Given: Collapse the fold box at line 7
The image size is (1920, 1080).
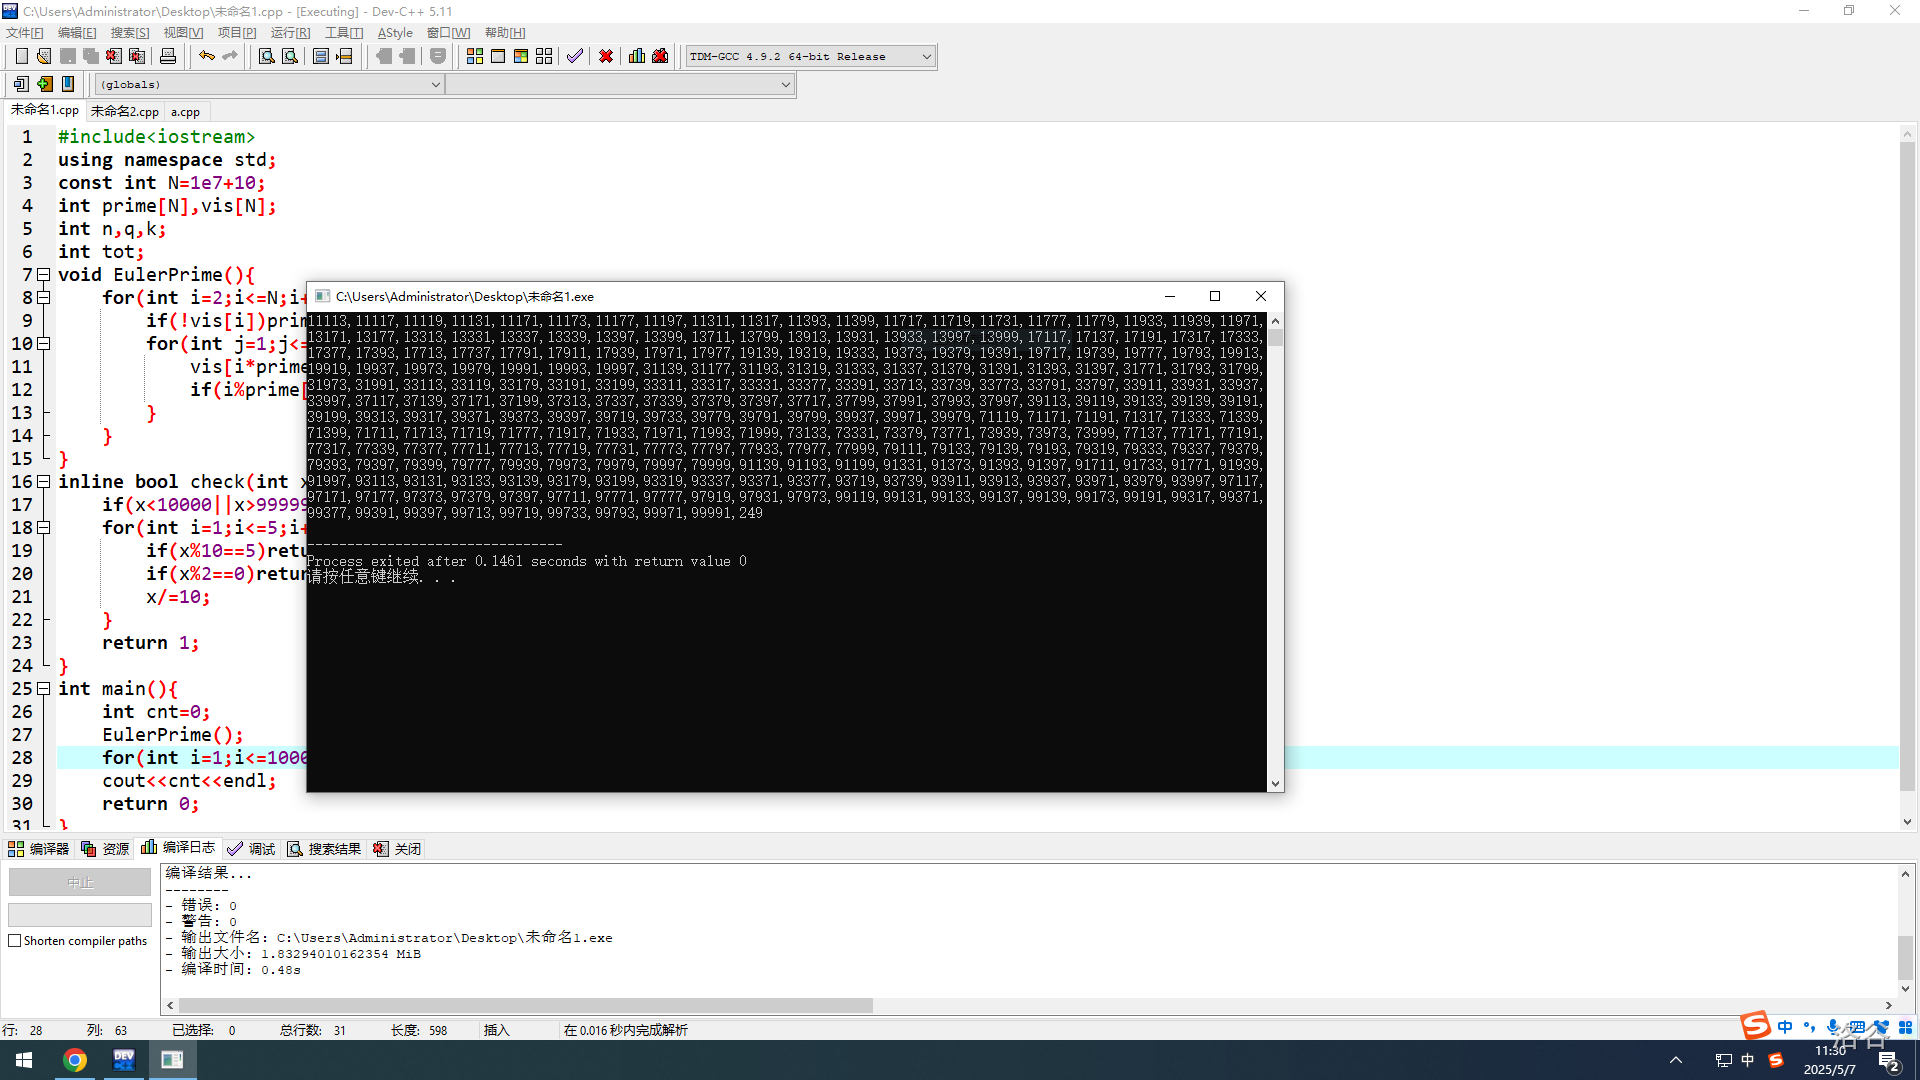Looking at the screenshot, I should coord(43,274).
